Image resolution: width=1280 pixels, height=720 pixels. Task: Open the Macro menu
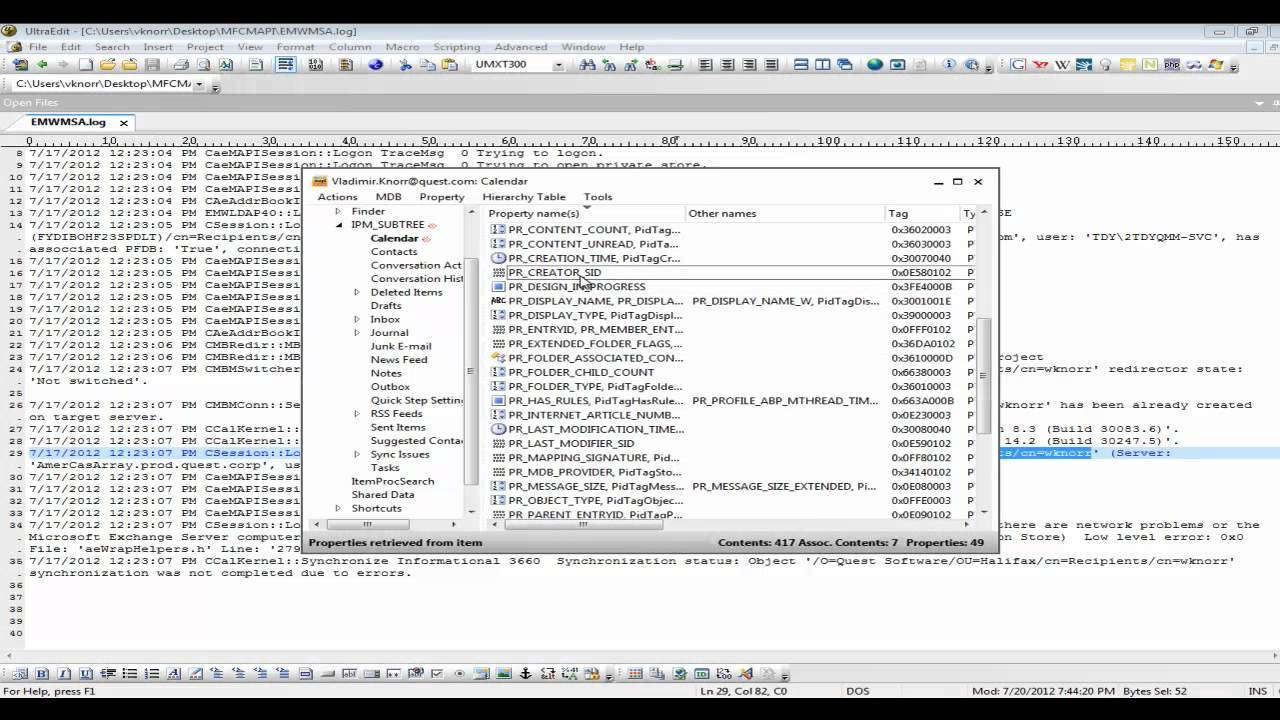coord(402,47)
